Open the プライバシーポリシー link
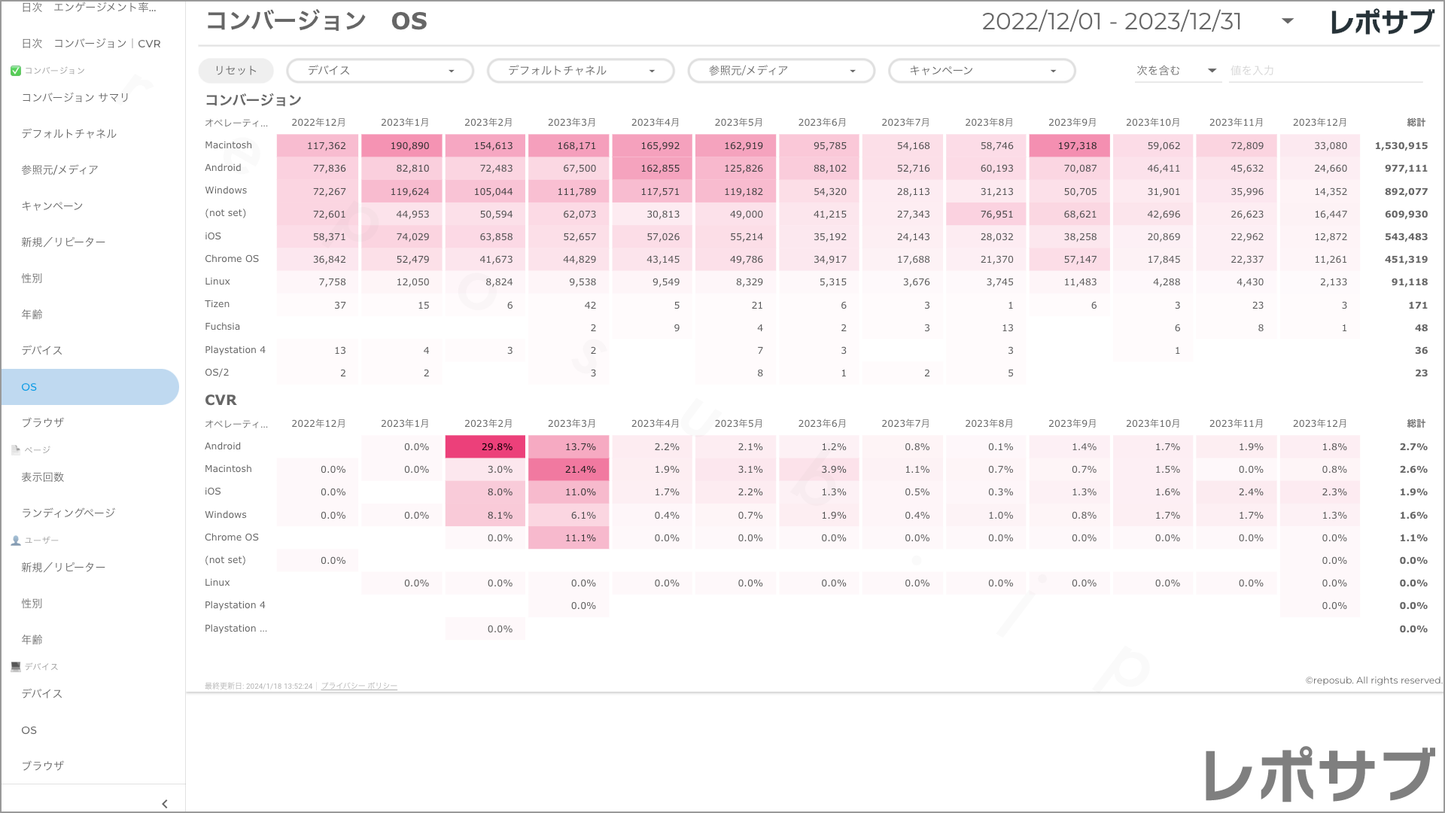1445x813 pixels. pos(359,686)
